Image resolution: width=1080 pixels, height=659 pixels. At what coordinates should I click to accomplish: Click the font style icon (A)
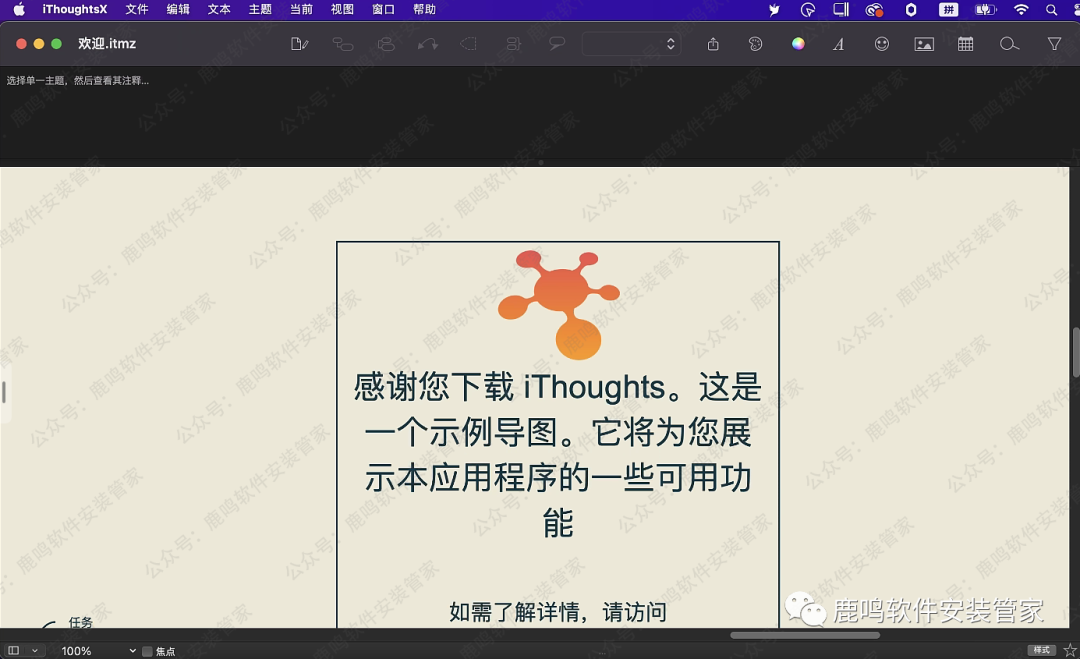click(839, 44)
